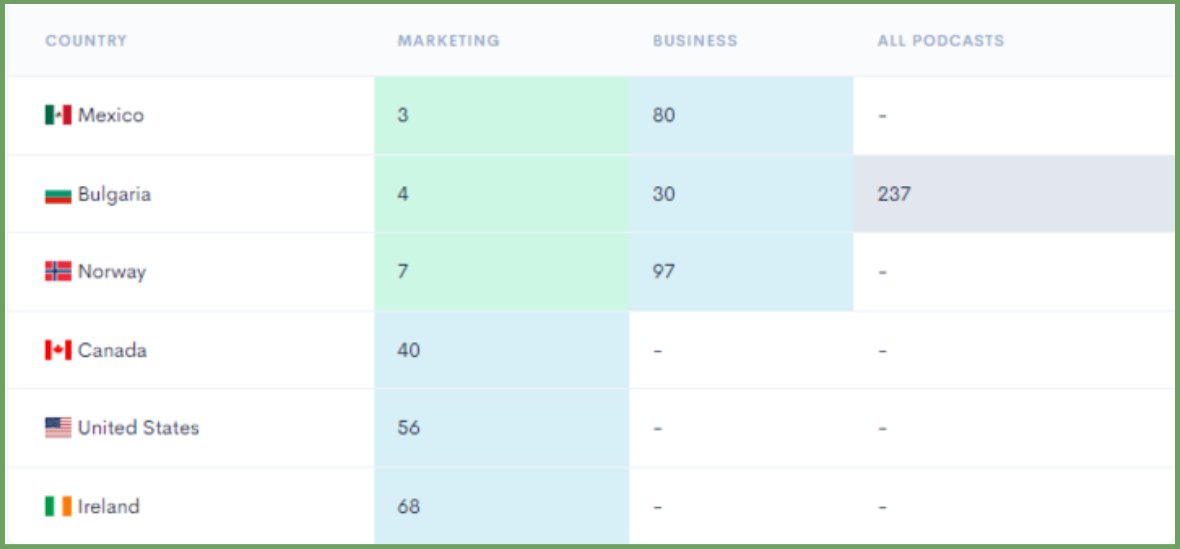The image size is (1180, 549).
Task: Select Norway's Business rank 97 cell
Action: coord(741,271)
